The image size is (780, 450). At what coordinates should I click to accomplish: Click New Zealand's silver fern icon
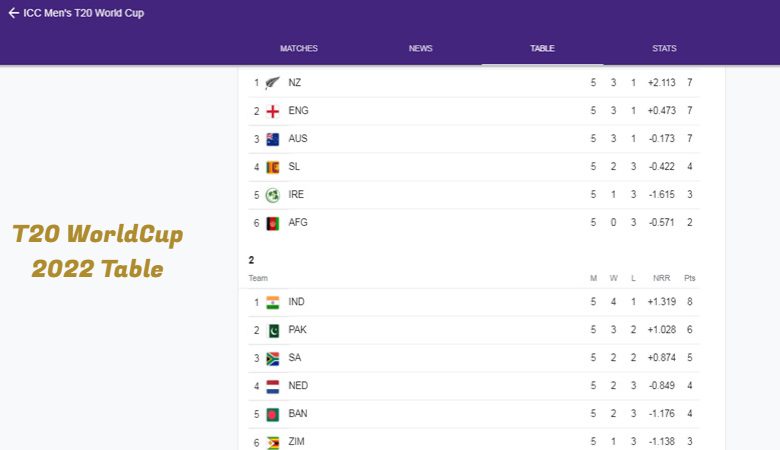273,83
